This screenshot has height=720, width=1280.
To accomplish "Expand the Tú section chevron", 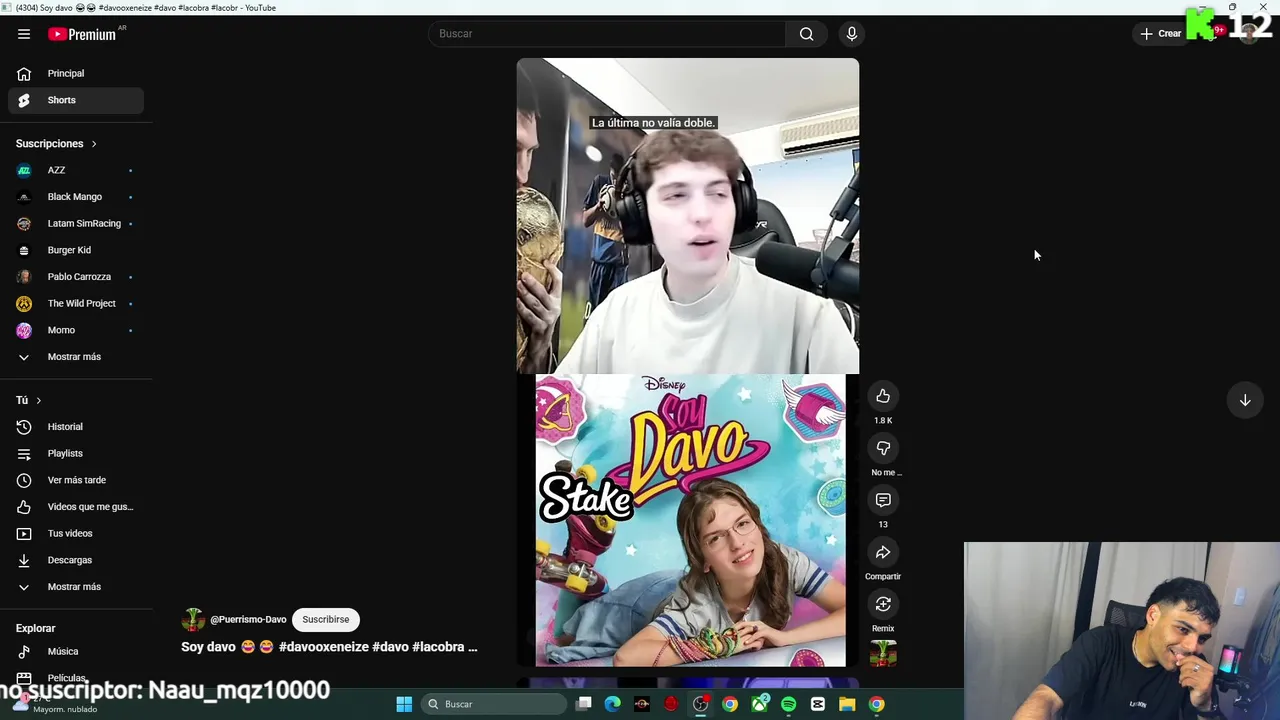I will coord(39,400).
